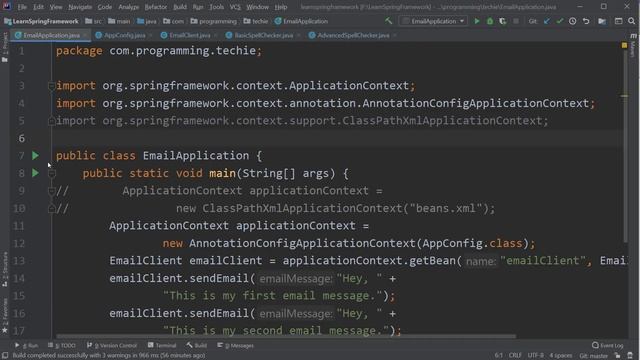
Task: Open the Messages tool window
Action: point(236,345)
